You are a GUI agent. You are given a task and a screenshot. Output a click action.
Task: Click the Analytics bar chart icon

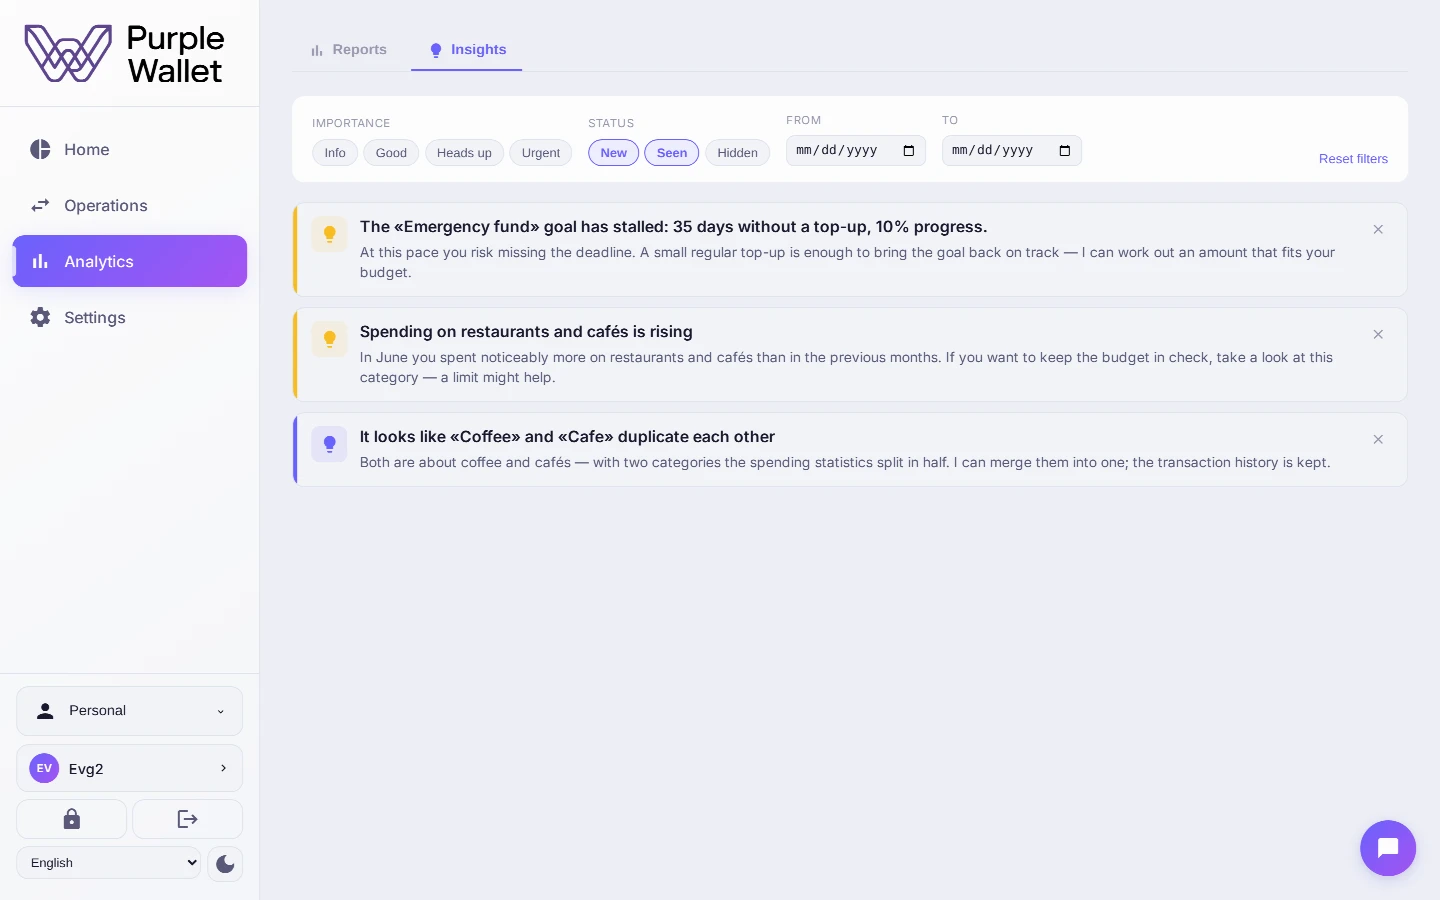click(40, 261)
